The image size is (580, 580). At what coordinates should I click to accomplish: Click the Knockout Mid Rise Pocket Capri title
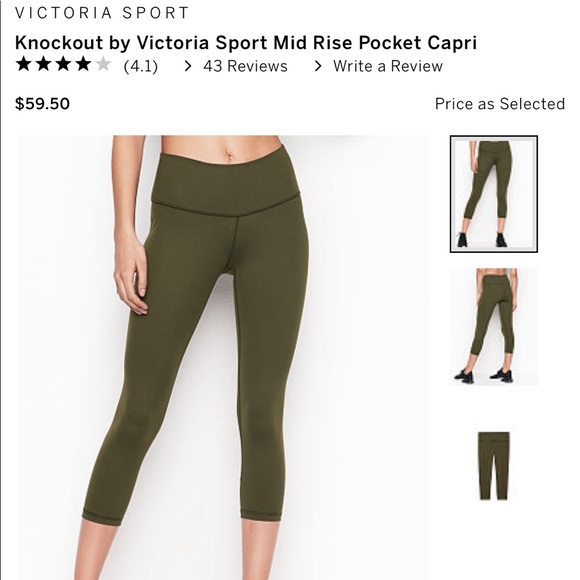[x=246, y=43]
